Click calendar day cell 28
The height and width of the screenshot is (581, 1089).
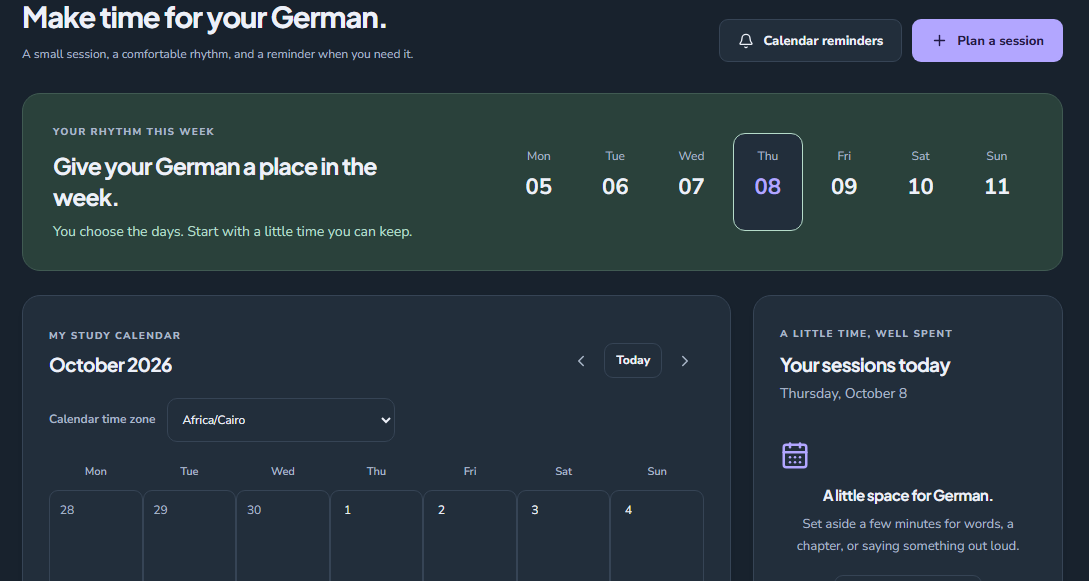tap(96, 535)
